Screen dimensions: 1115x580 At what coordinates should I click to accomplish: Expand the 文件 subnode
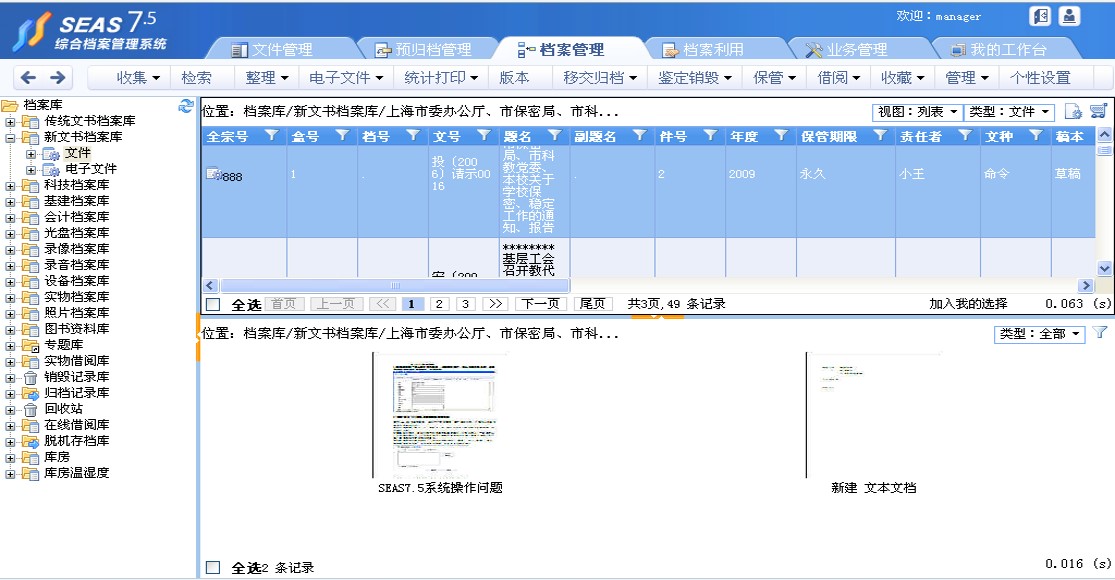click(x=31, y=154)
